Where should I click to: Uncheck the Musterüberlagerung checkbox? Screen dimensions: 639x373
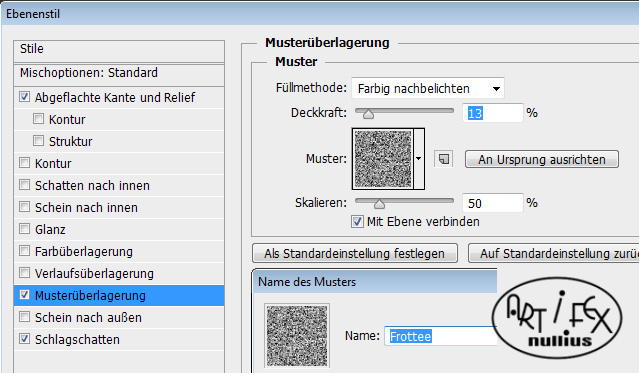click(x=24, y=295)
